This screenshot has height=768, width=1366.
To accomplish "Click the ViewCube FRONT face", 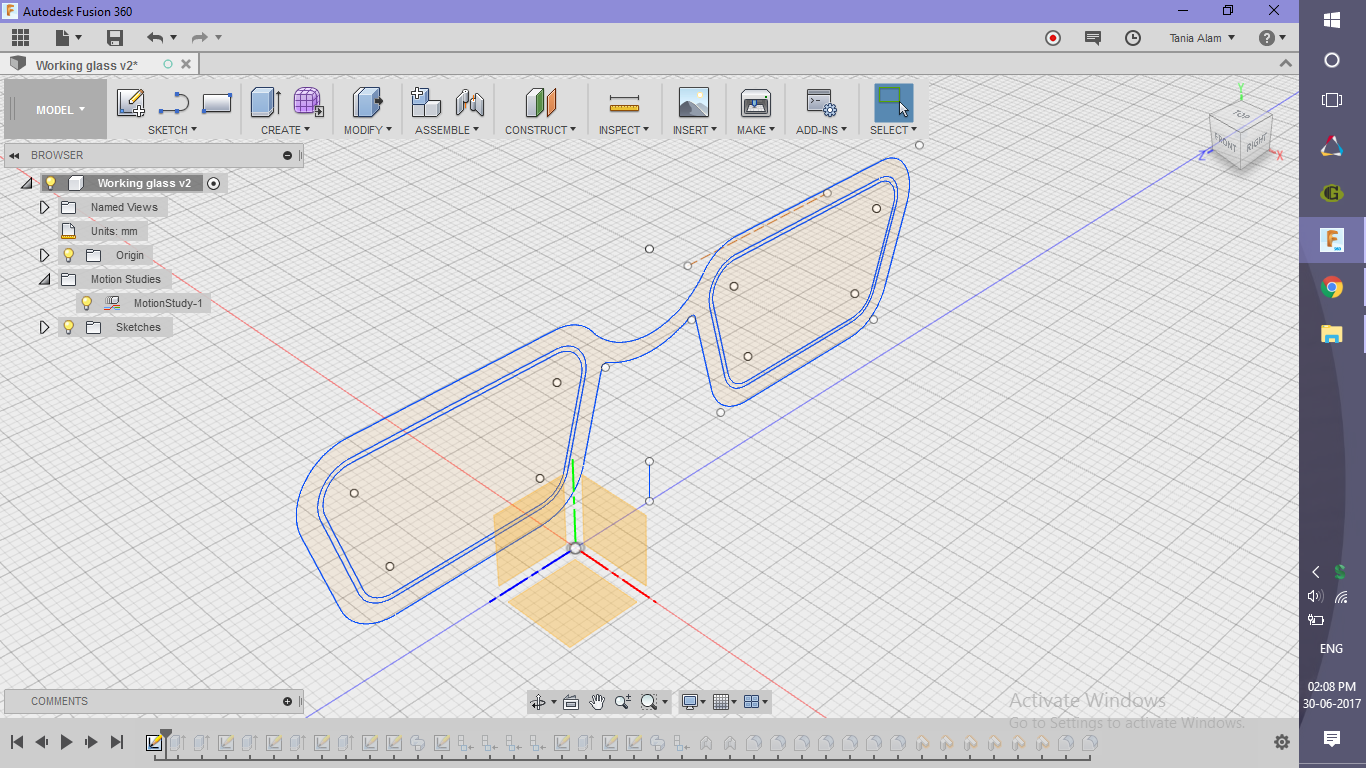I will tap(1225, 145).
